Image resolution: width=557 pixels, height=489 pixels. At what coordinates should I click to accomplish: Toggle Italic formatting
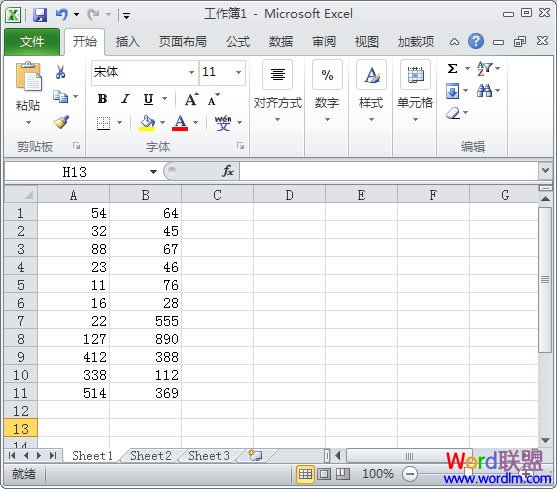click(x=125, y=99)
